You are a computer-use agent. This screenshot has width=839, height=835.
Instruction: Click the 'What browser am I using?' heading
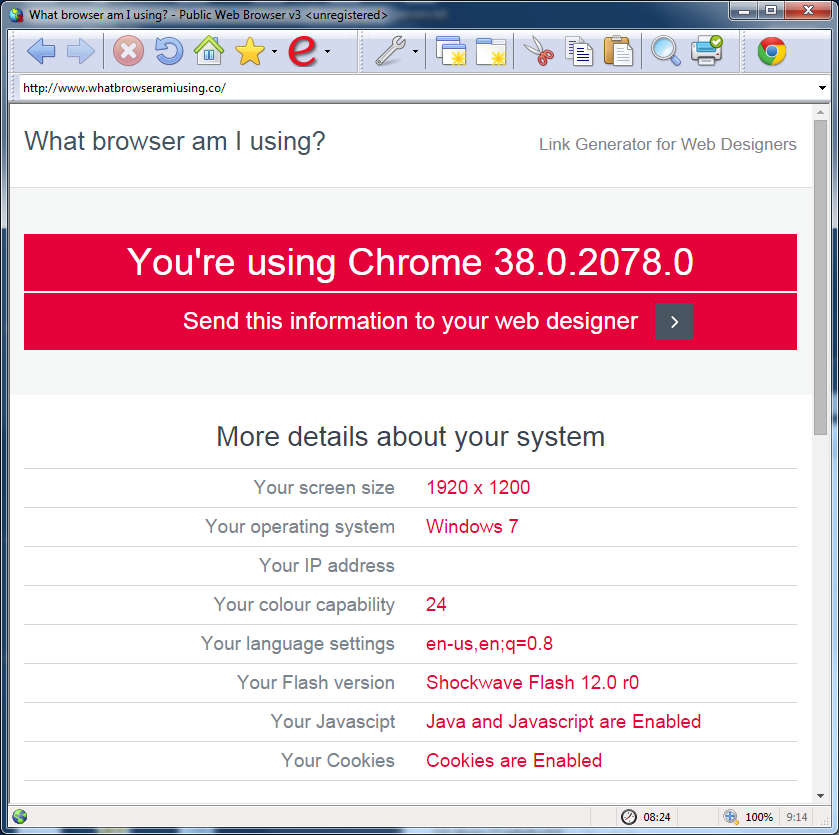coord(174,142)
